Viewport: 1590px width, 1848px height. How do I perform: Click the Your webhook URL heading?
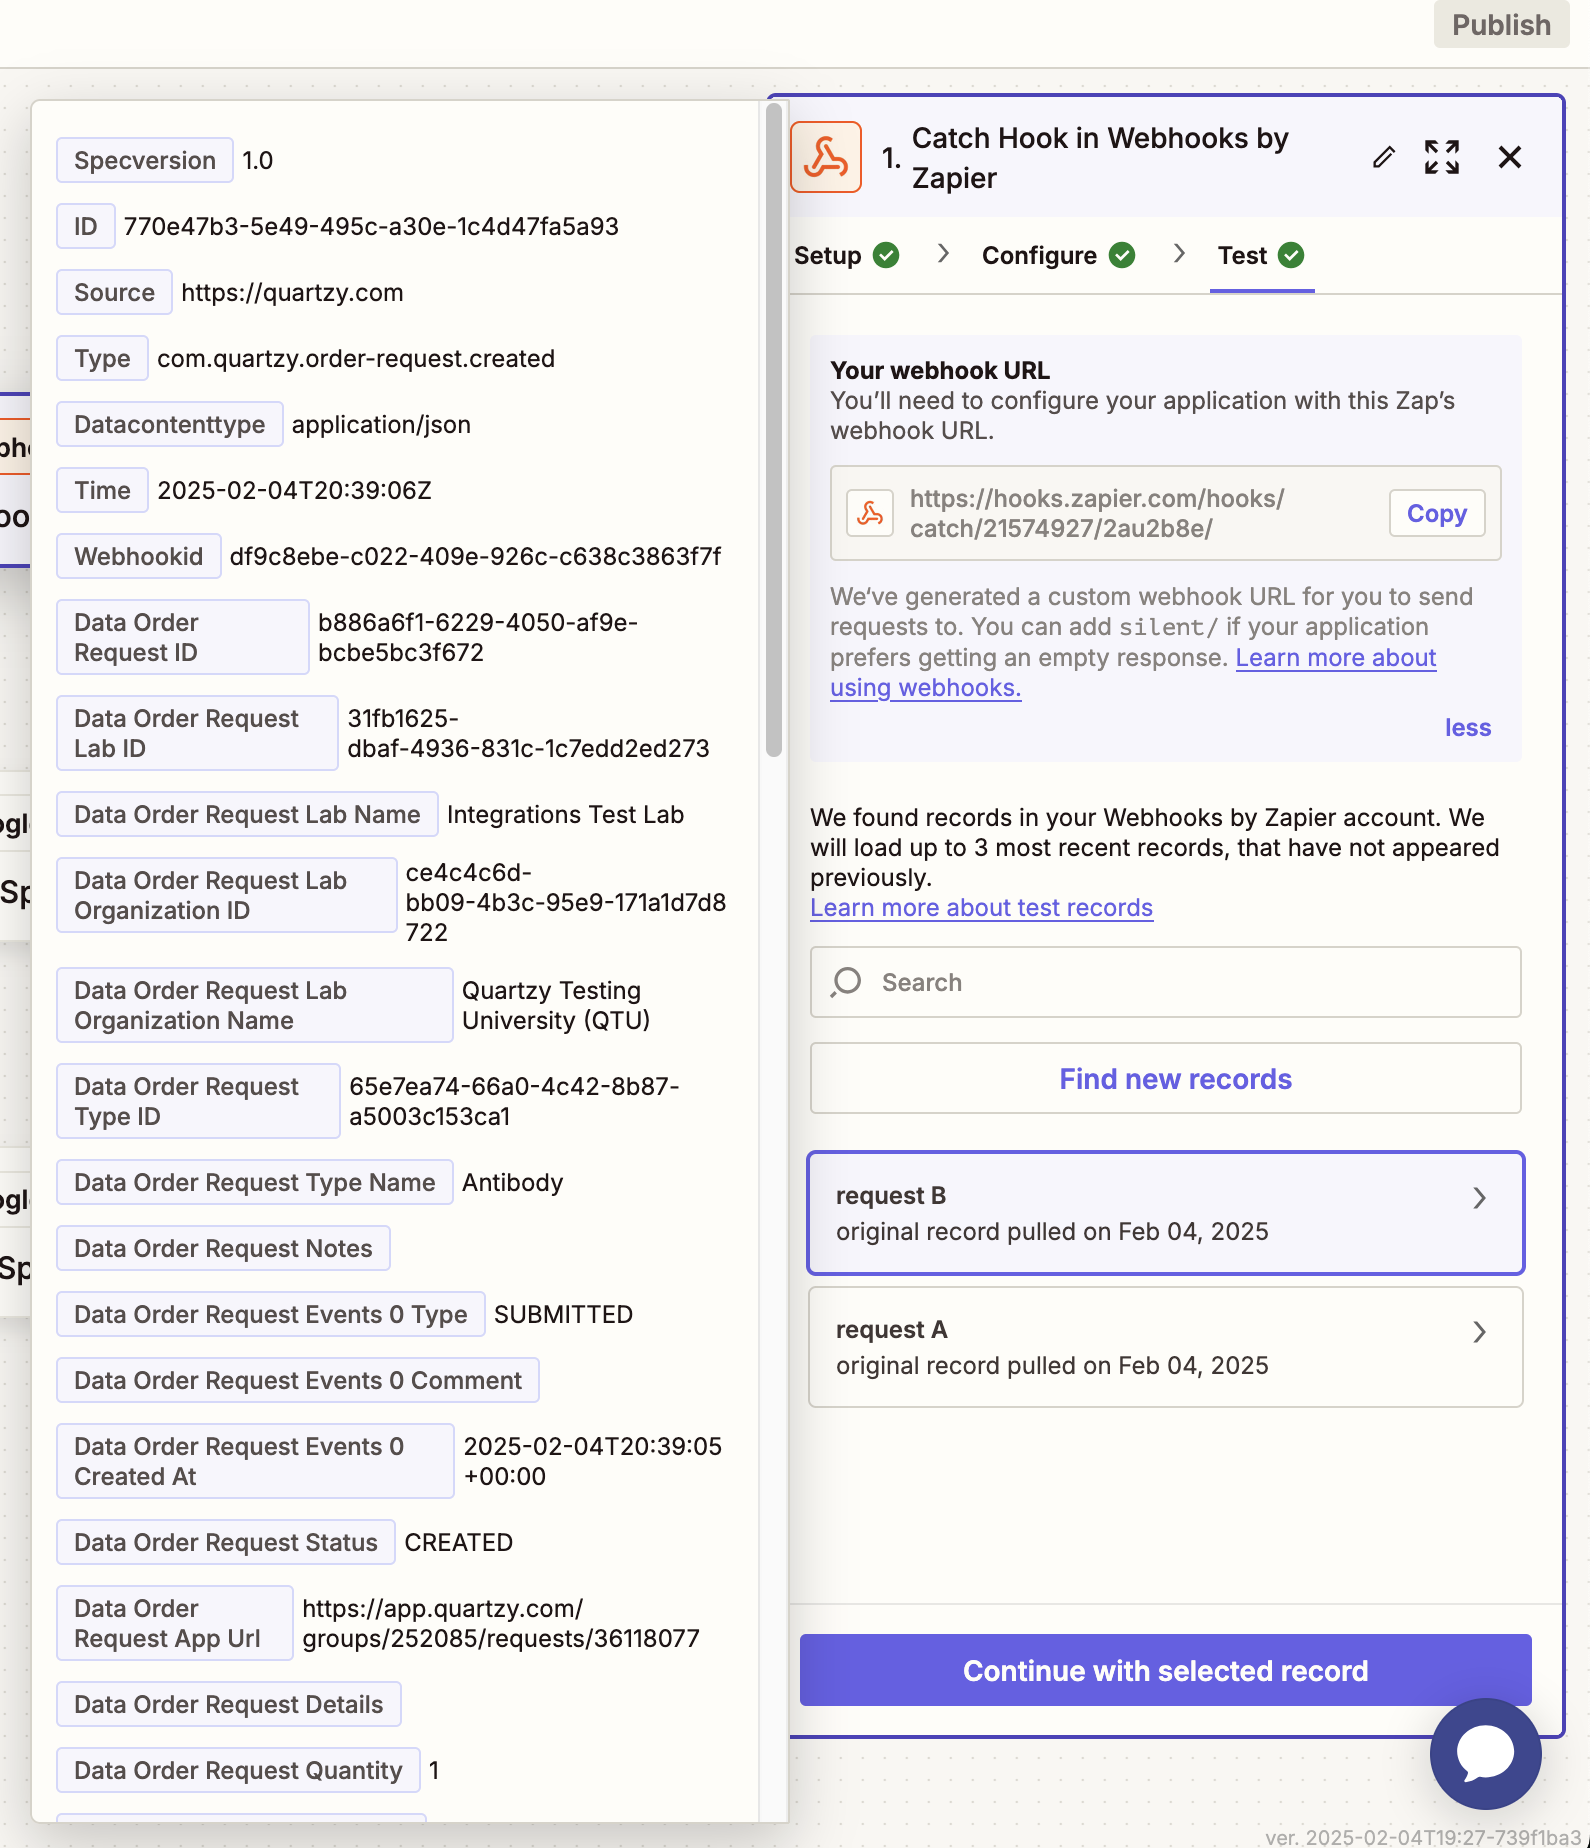940,370
